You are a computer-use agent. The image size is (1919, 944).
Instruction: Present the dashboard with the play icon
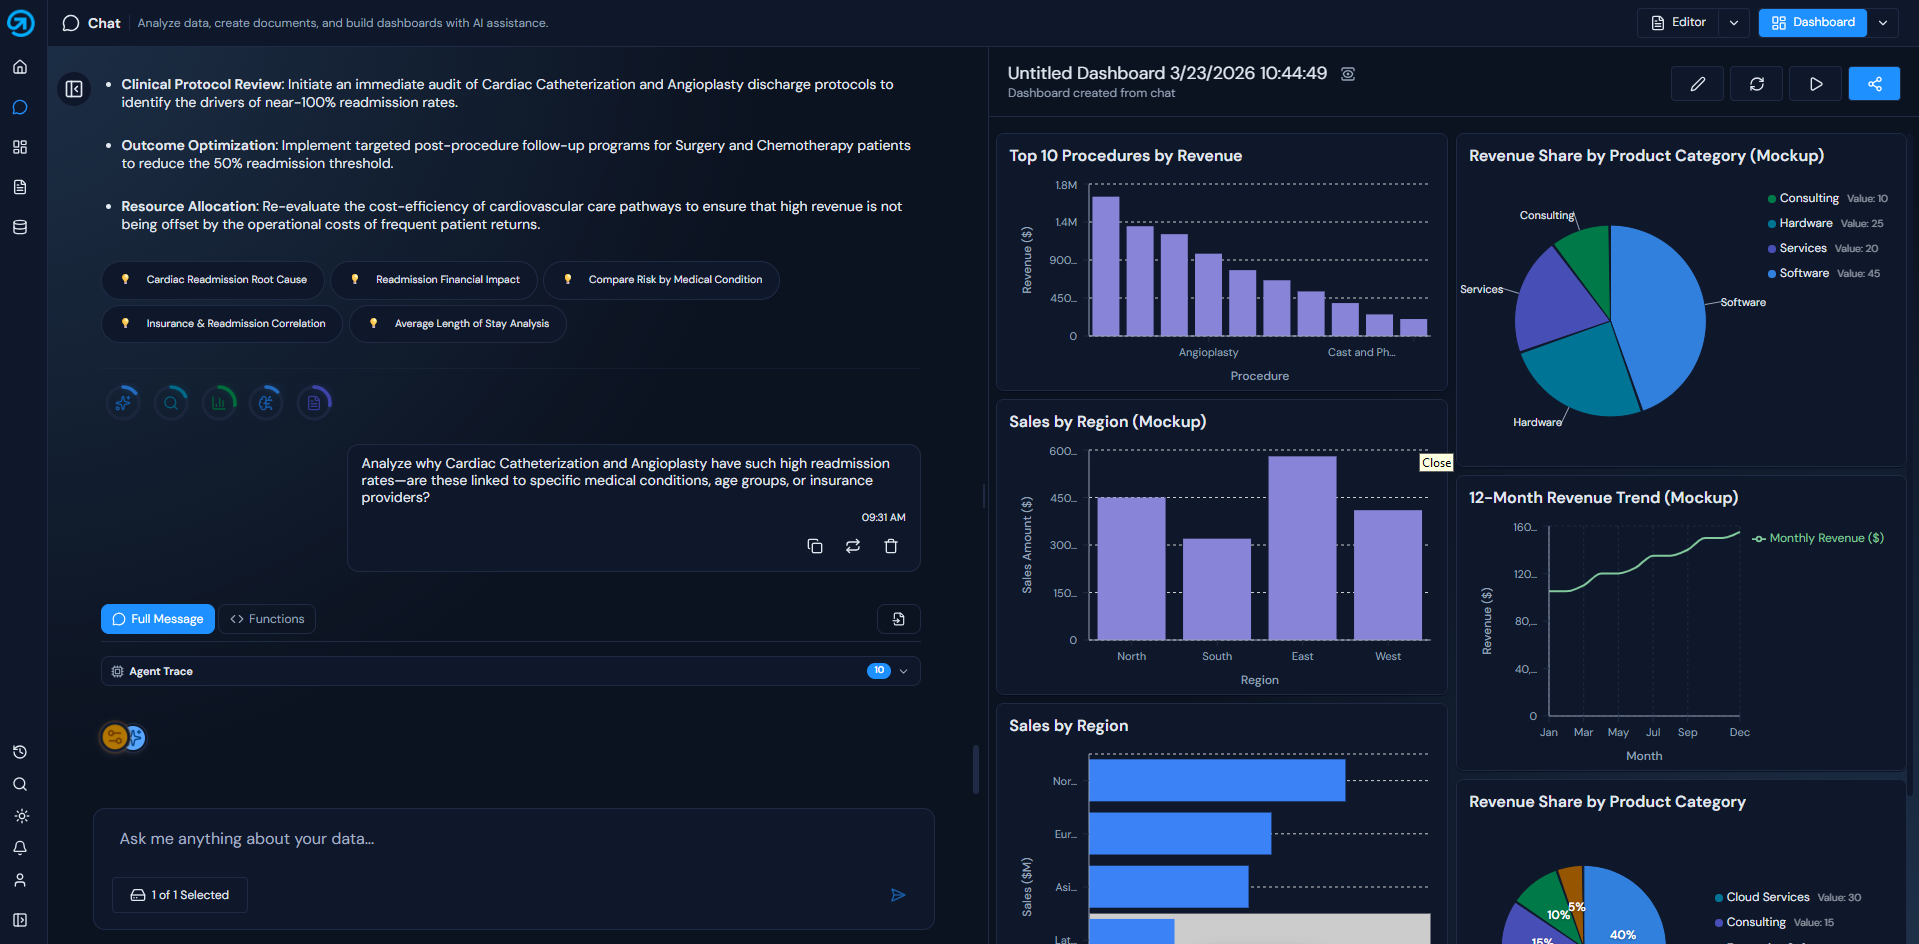(1816, 84)
